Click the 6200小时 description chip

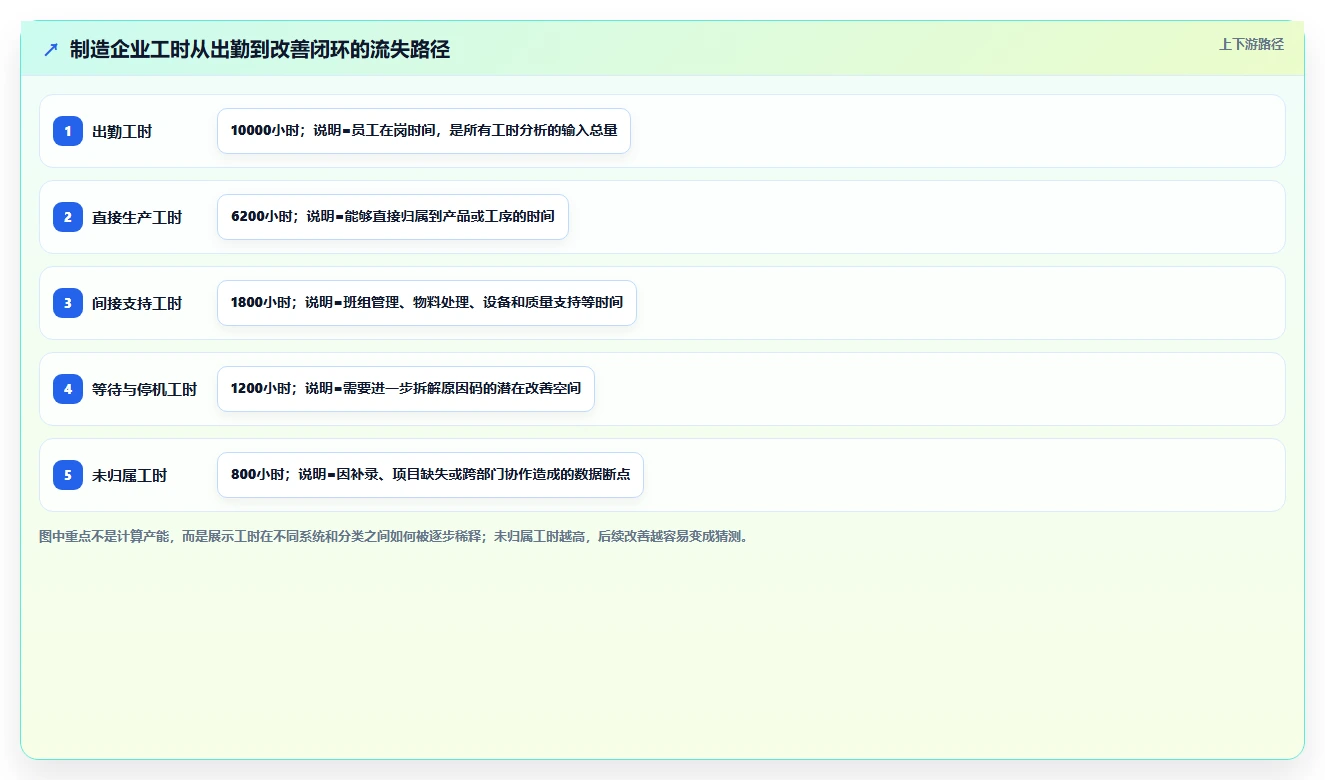tap(393, 217)
